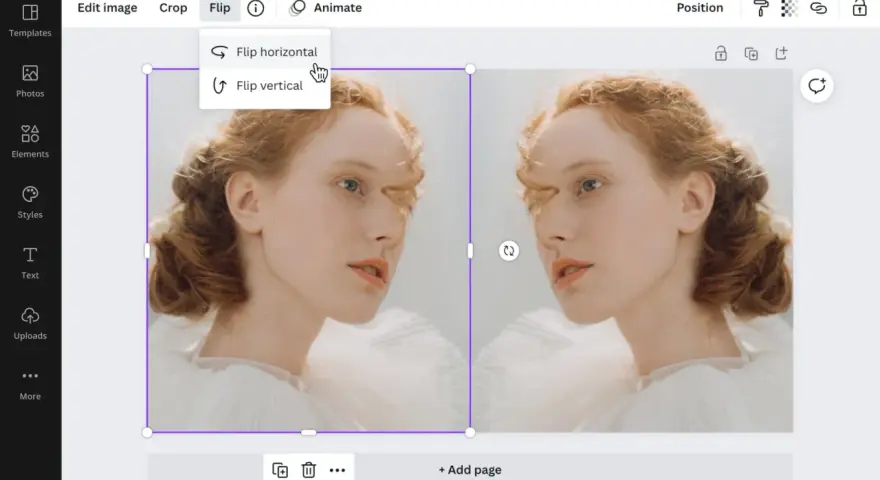Open the Text panel
Screen dimensions: 880x480
tap(30, 263)
